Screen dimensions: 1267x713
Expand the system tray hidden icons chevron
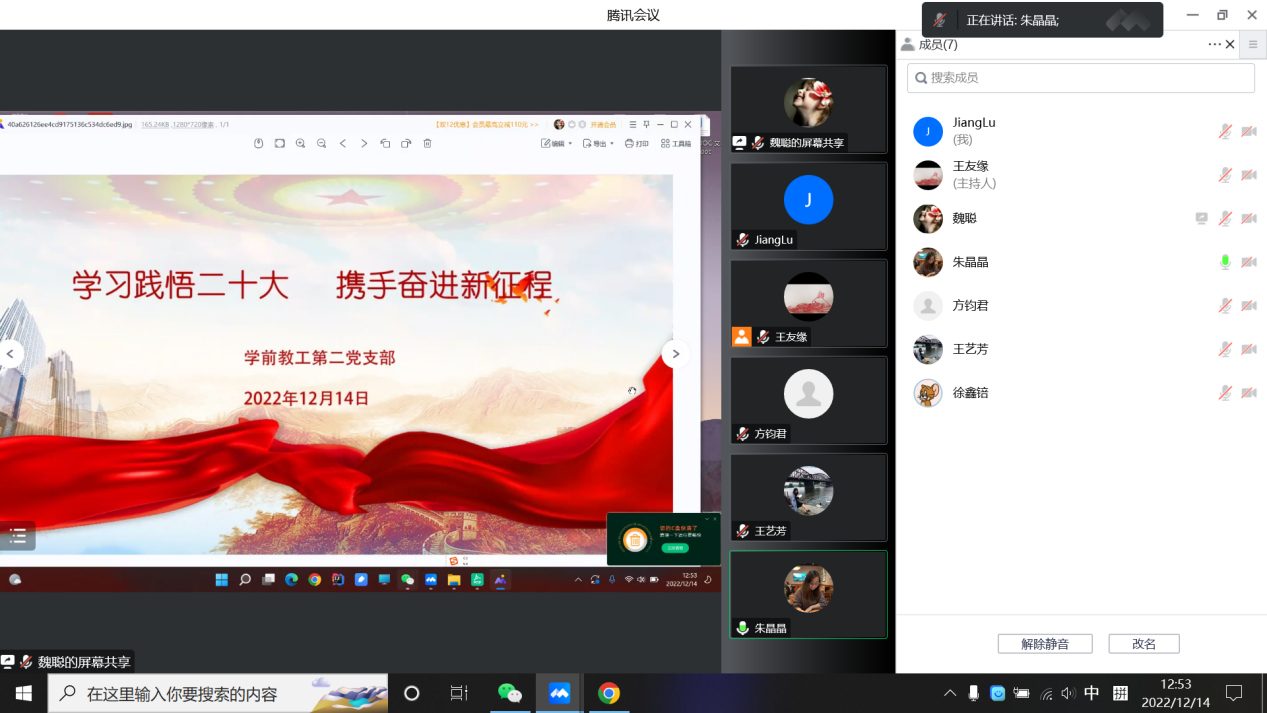pos(949,693)
